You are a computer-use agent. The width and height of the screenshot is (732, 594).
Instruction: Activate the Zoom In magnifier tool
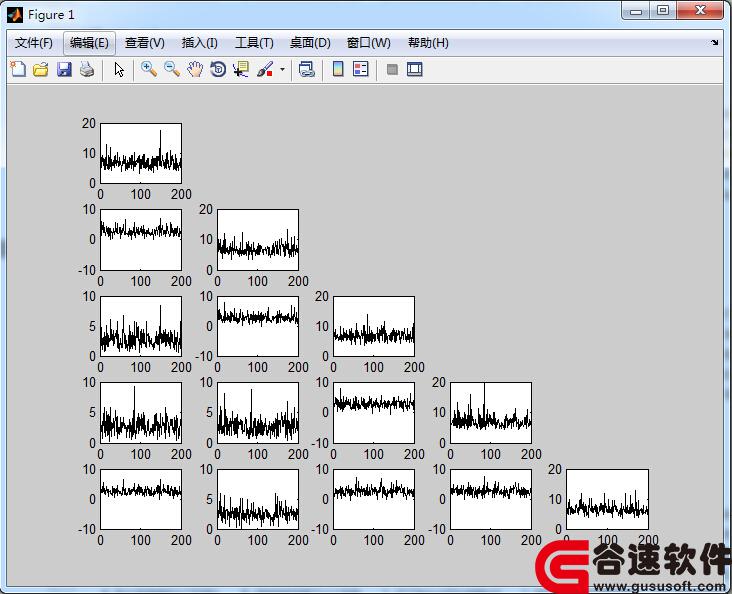148,69
